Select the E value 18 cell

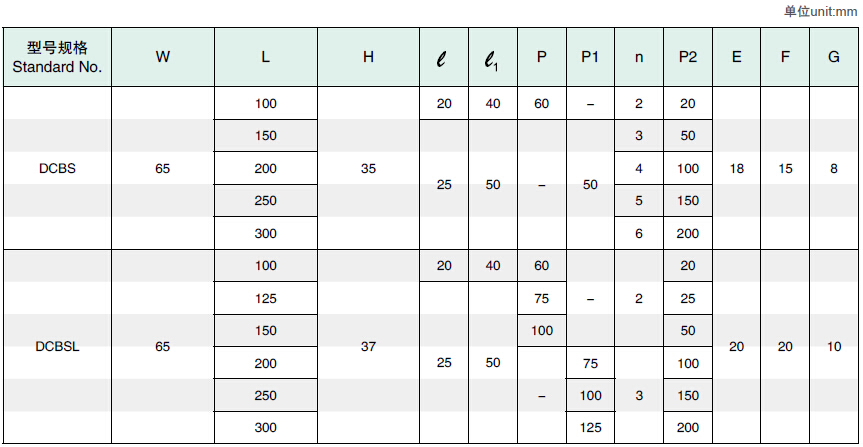tap(737, 169)
